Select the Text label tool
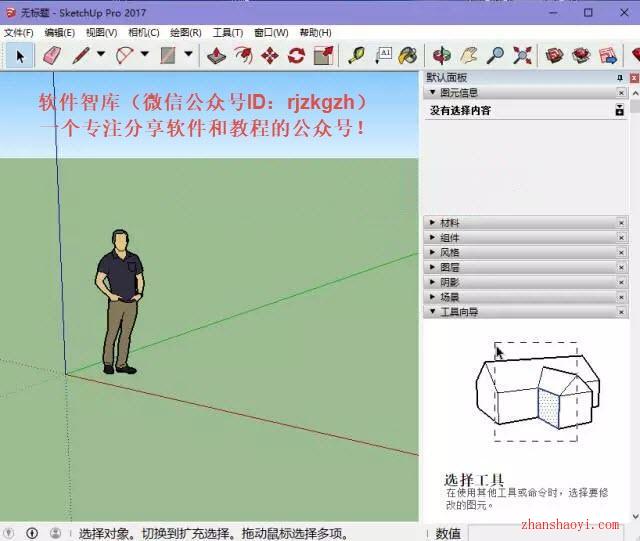This screenshot has width=640, height=541. click(x=383, y=56)
